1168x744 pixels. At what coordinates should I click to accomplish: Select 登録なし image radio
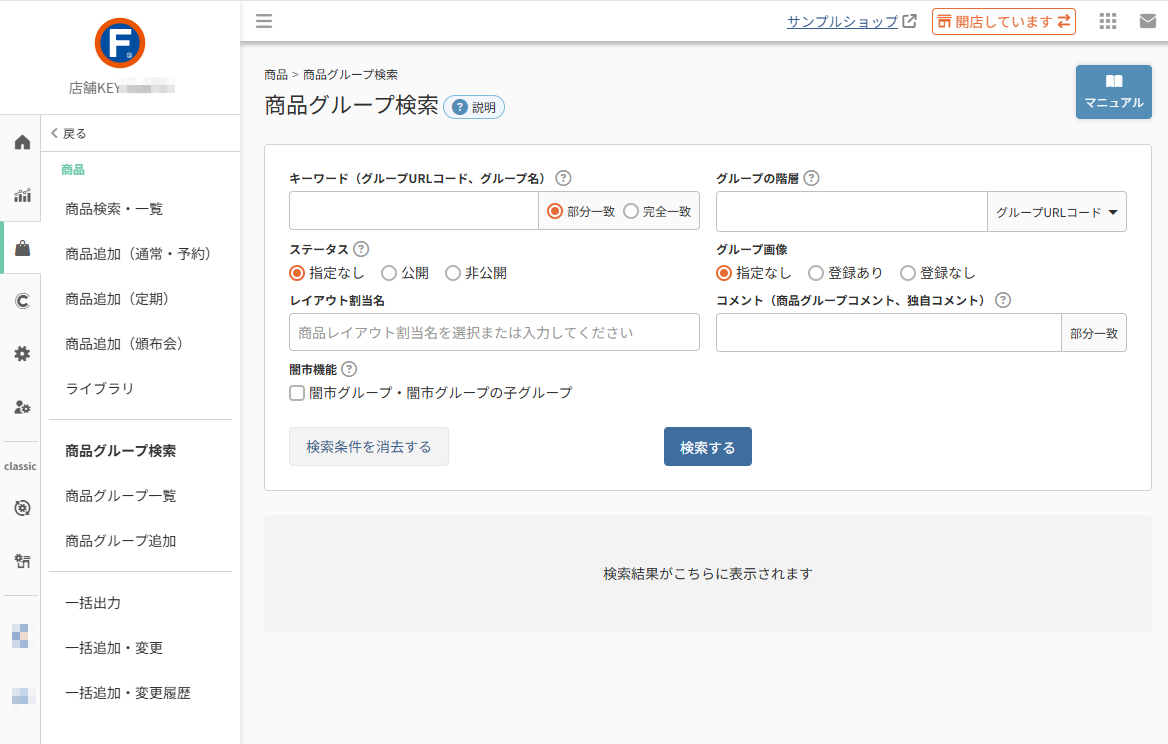click(907, 273)
